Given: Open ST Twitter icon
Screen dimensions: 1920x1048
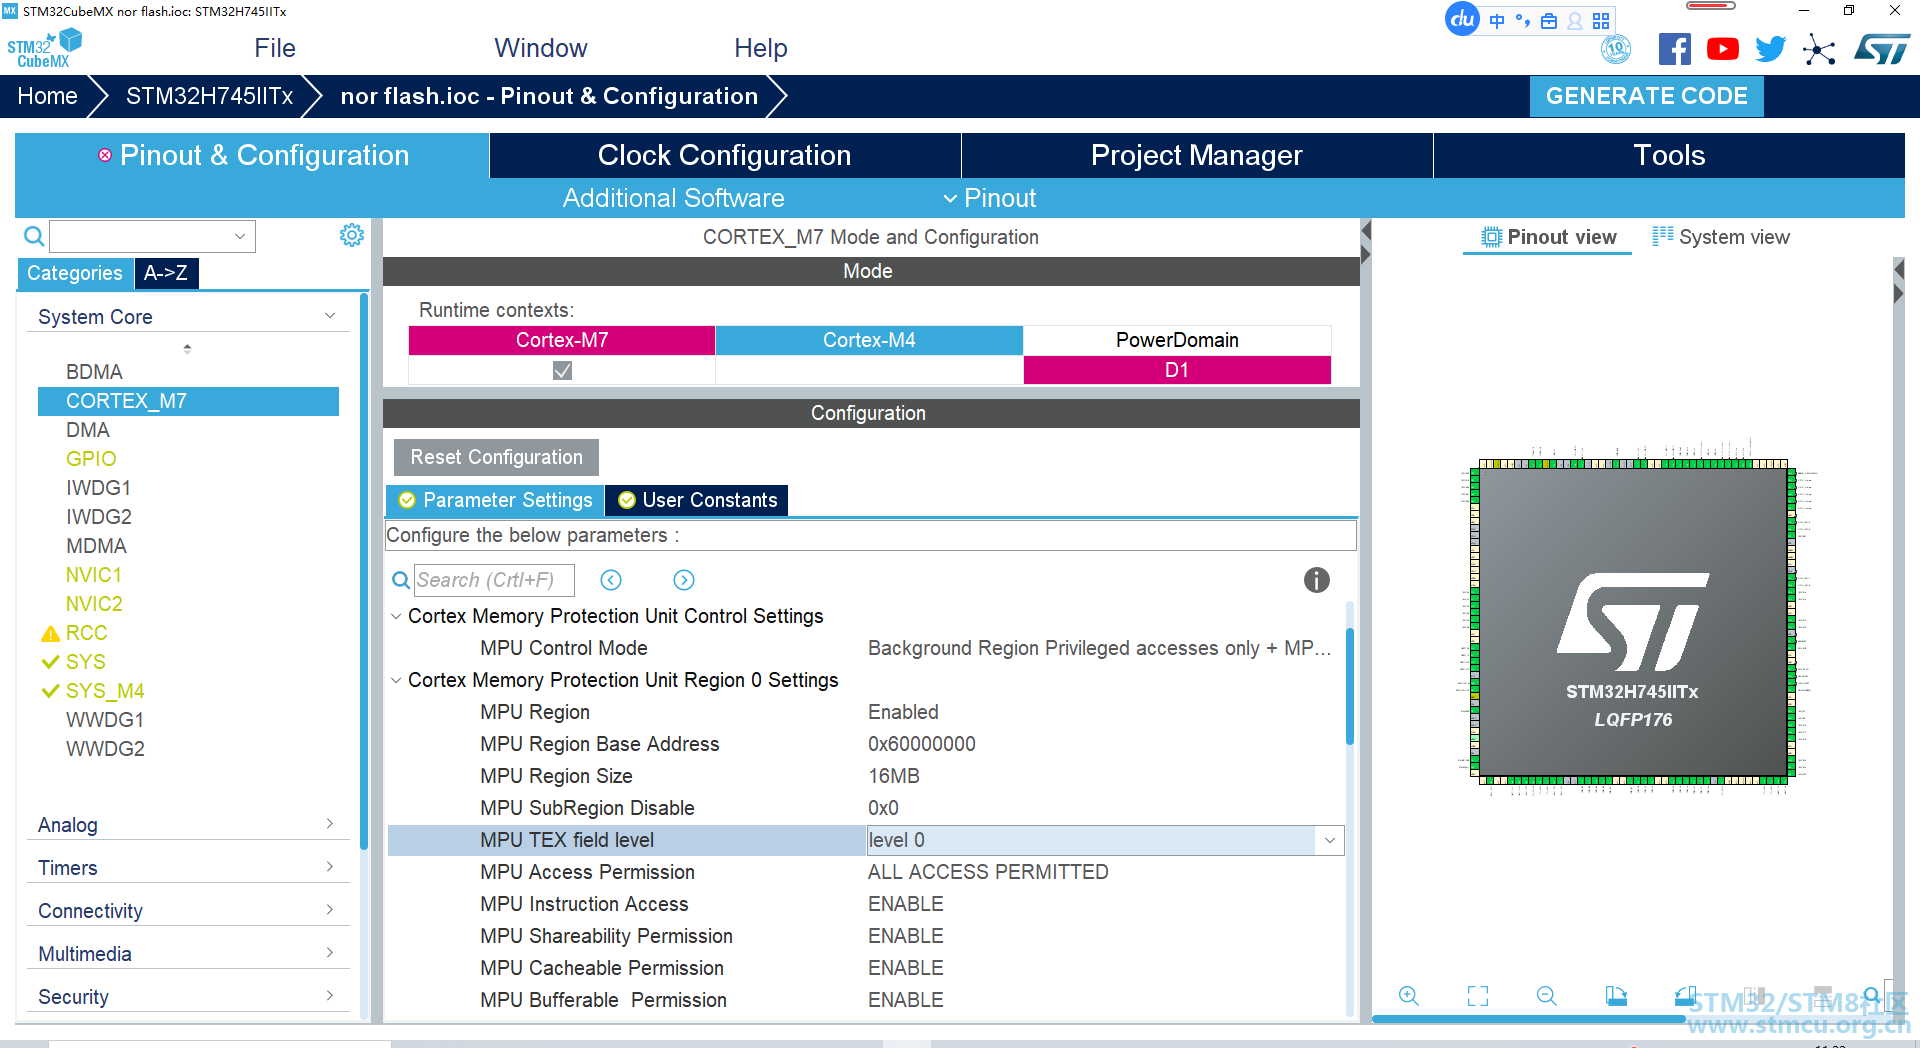Looking at the screenshot, I should coord(1770,49).
